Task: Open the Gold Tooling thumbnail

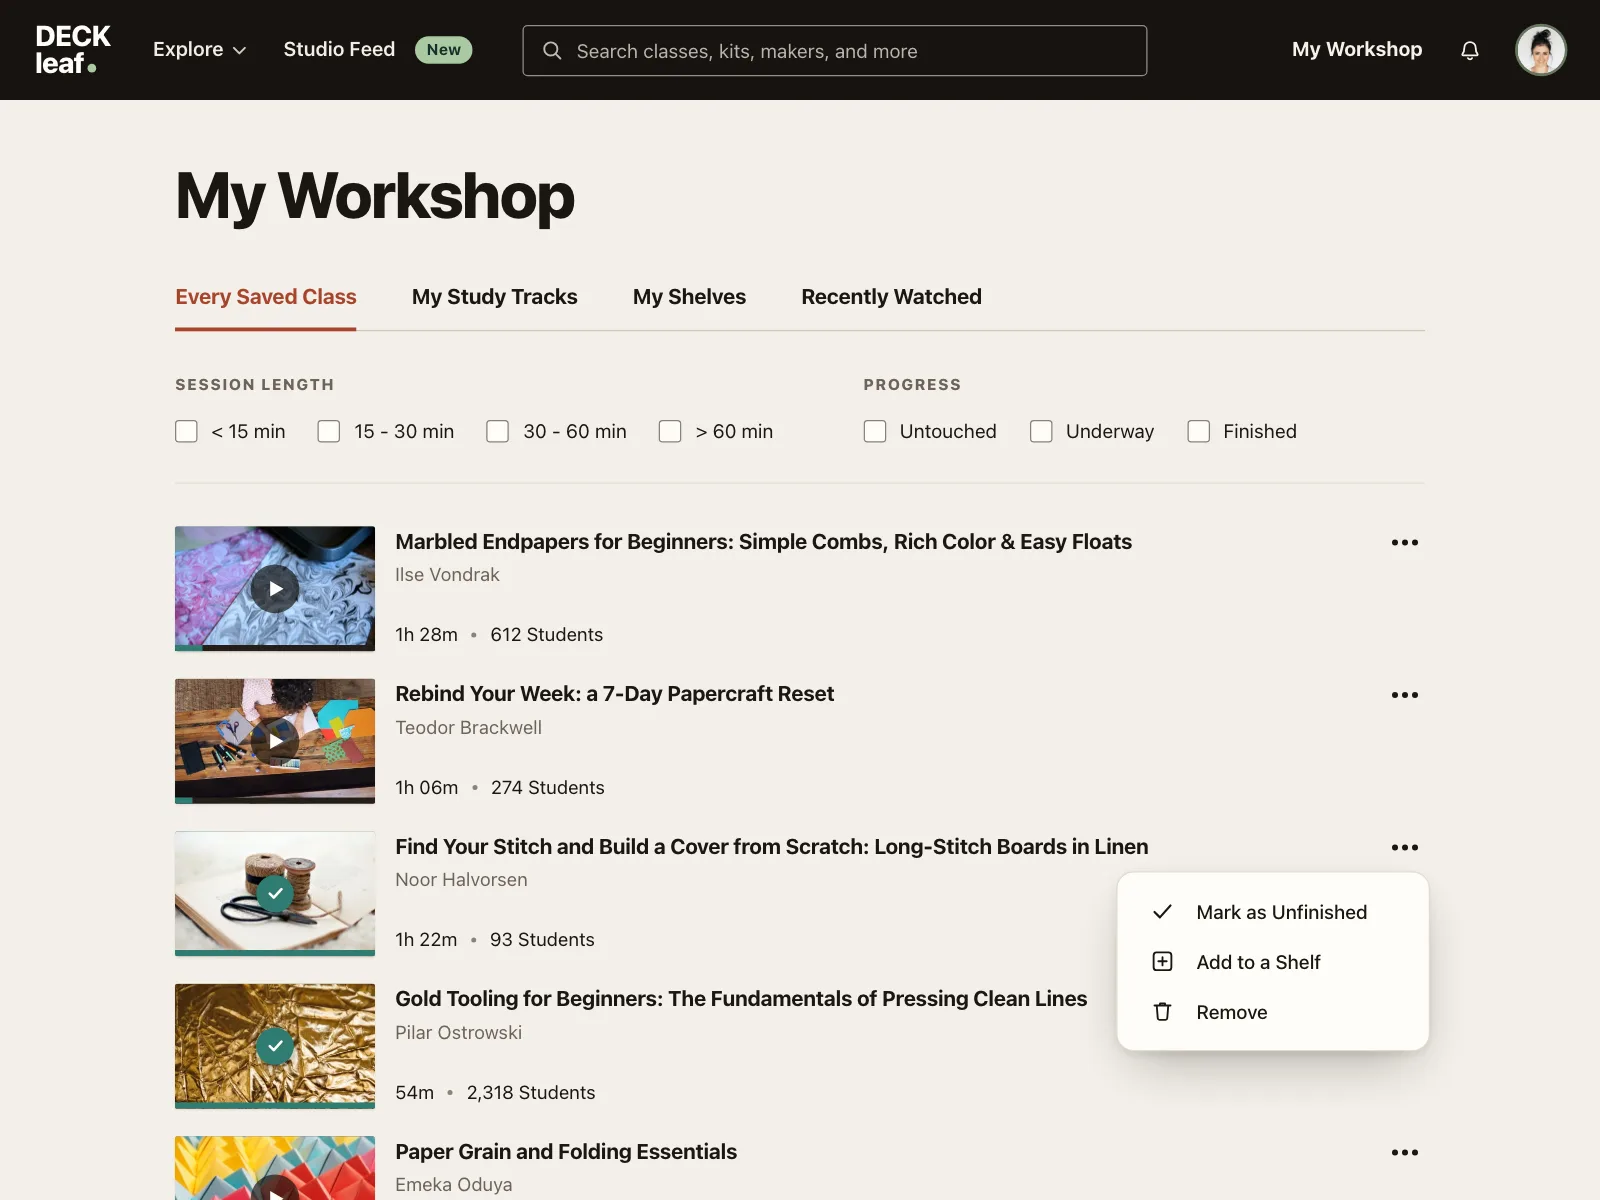Action: point(275,1047)
